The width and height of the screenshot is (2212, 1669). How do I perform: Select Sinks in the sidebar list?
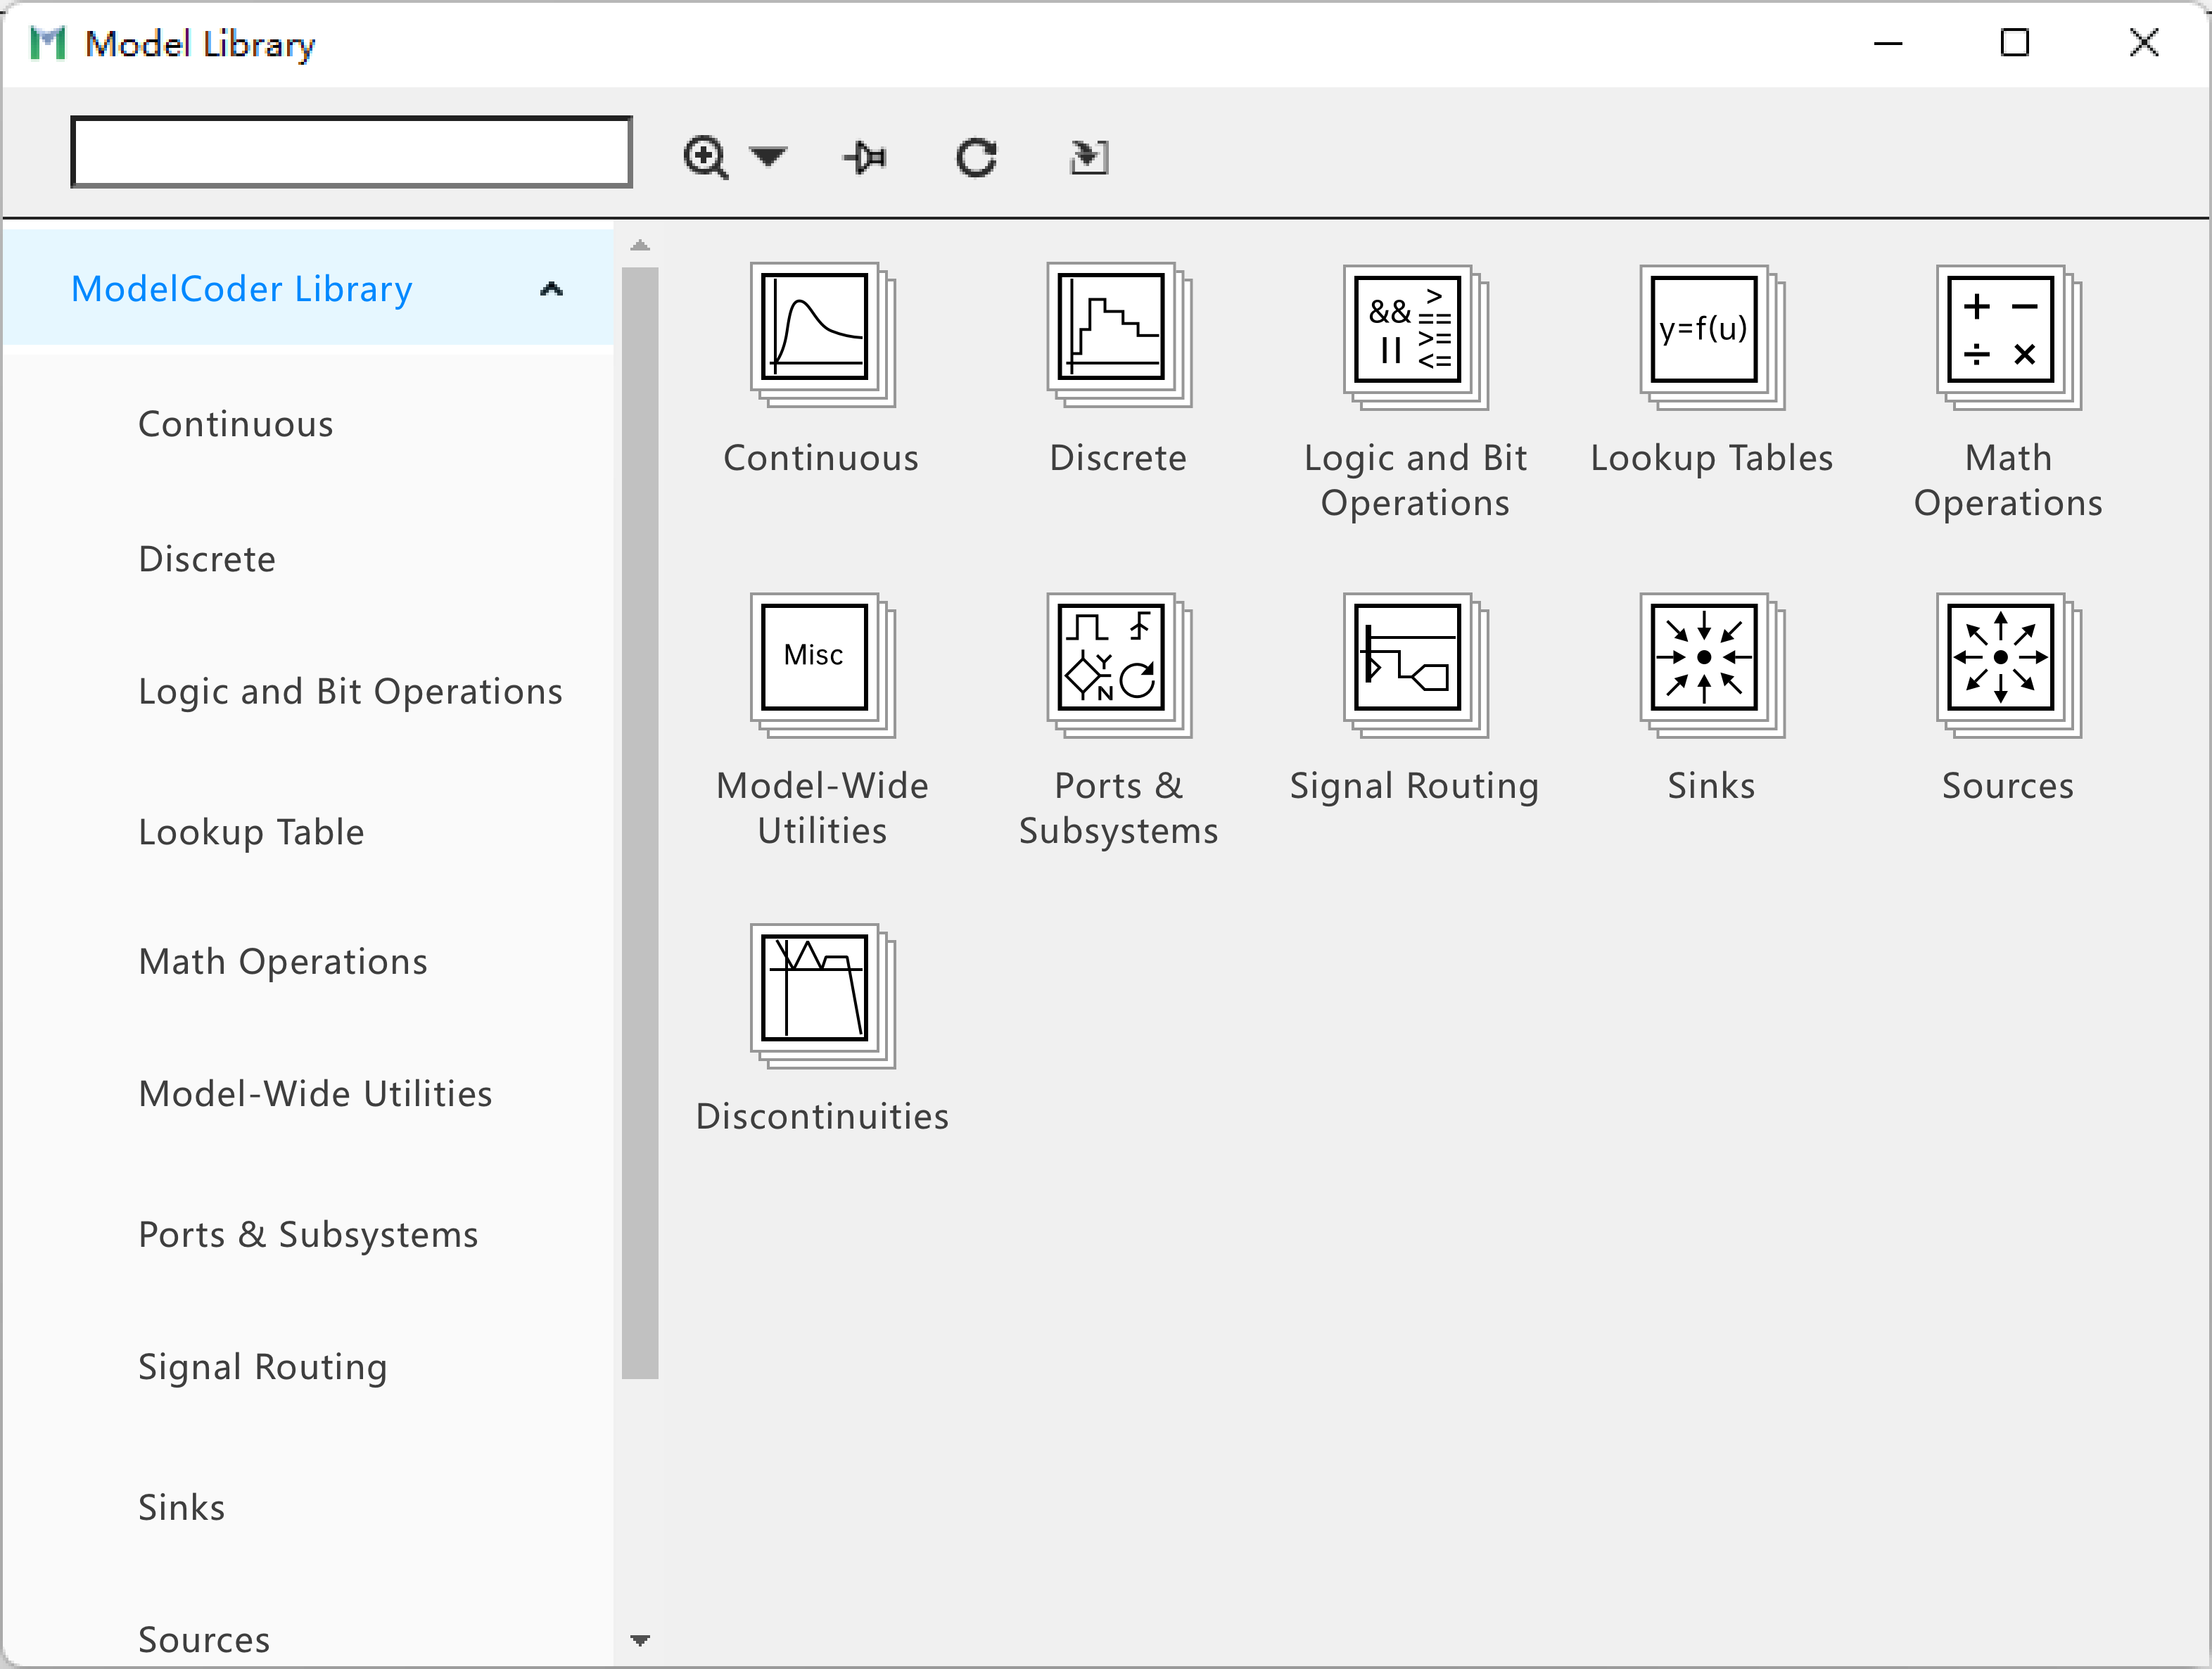tap(182, 1507)
